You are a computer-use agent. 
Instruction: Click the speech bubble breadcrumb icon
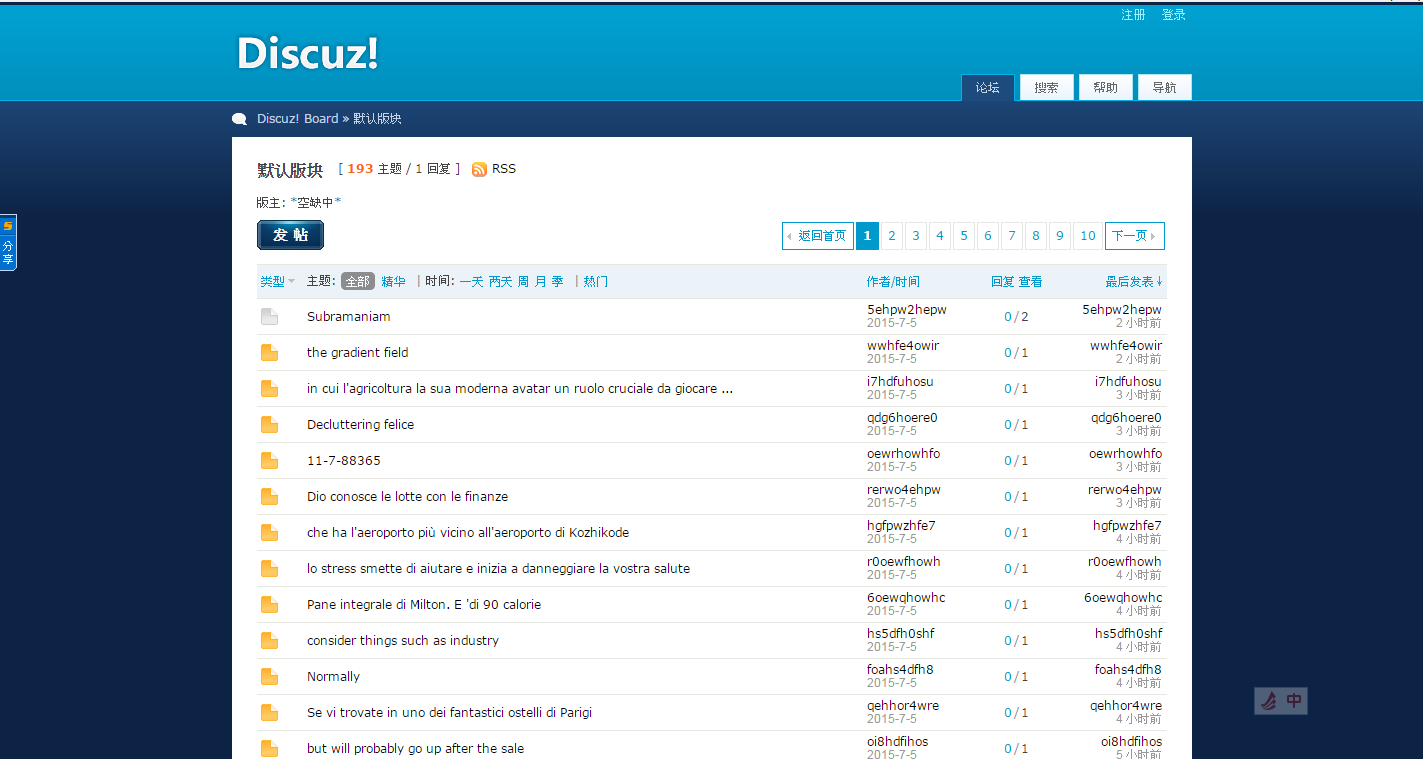click(x=240, y=119)
